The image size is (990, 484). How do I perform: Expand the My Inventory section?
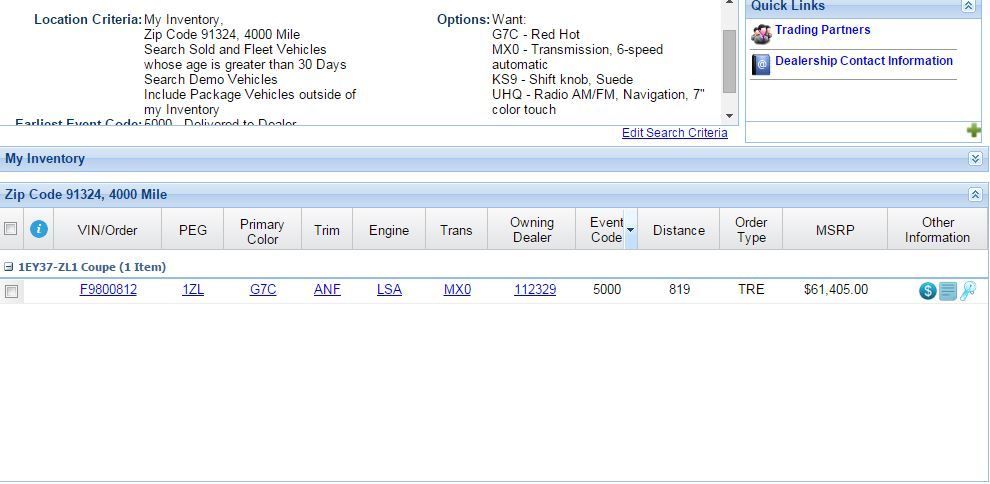point(975,159)
